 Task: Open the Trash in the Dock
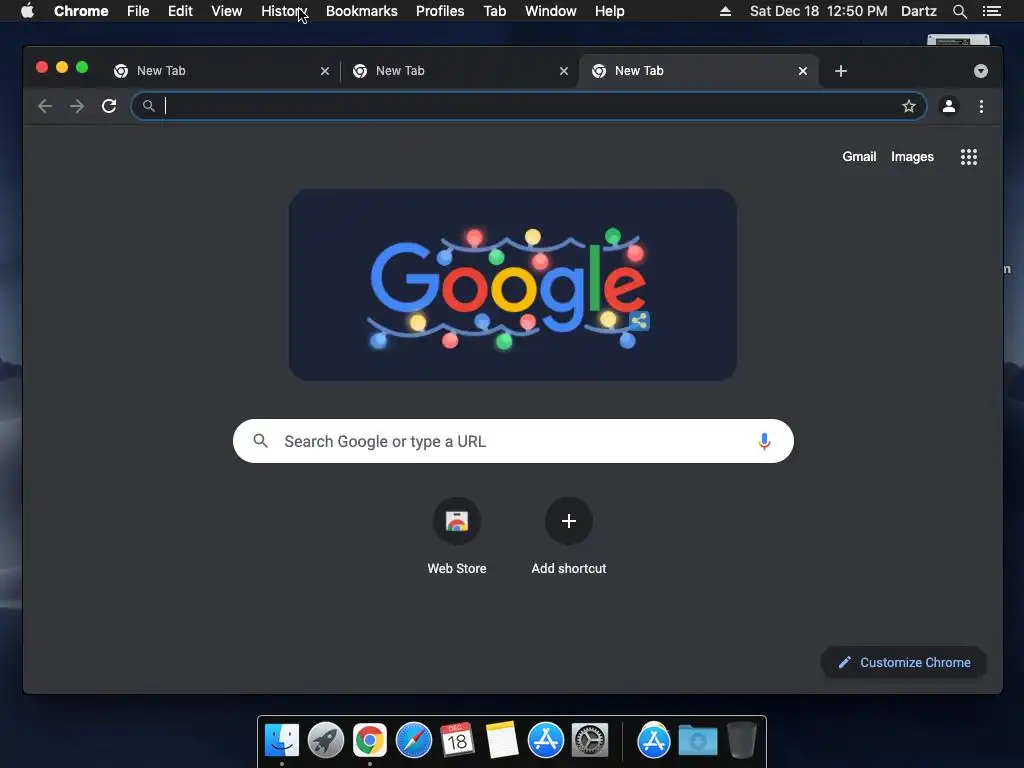pos(742,740)
